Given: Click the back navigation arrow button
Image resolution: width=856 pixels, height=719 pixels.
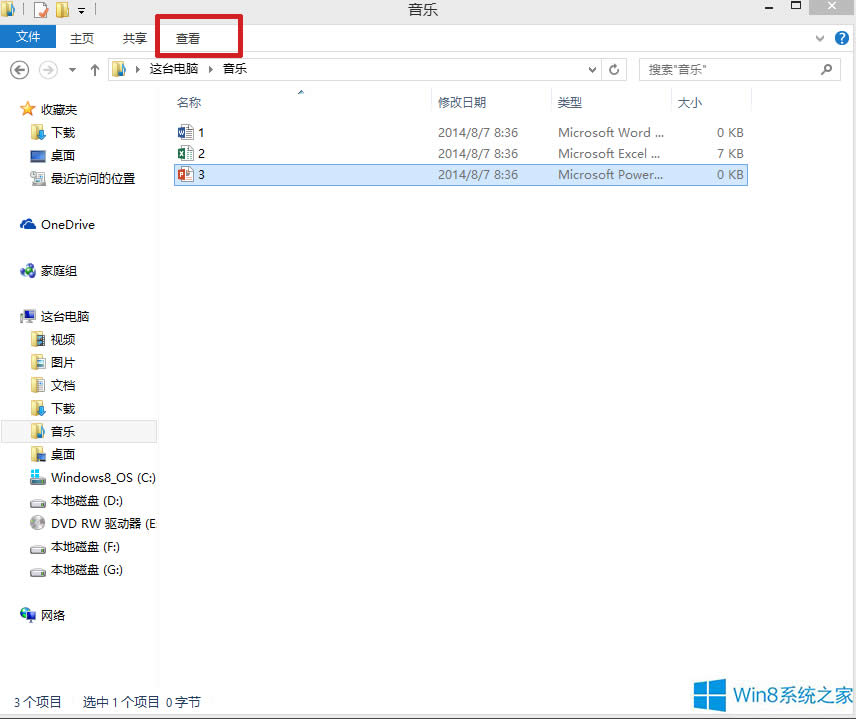Looking at the screenshot, I should (19, 69).
